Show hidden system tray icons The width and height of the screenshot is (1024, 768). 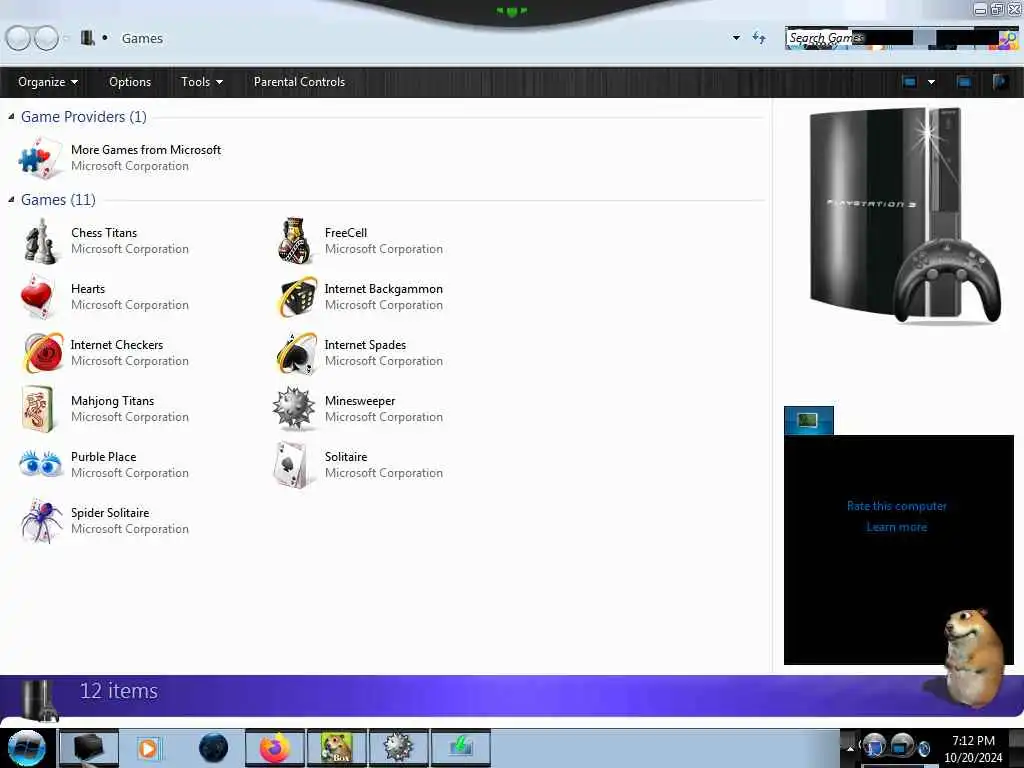(x=850, y=748)
